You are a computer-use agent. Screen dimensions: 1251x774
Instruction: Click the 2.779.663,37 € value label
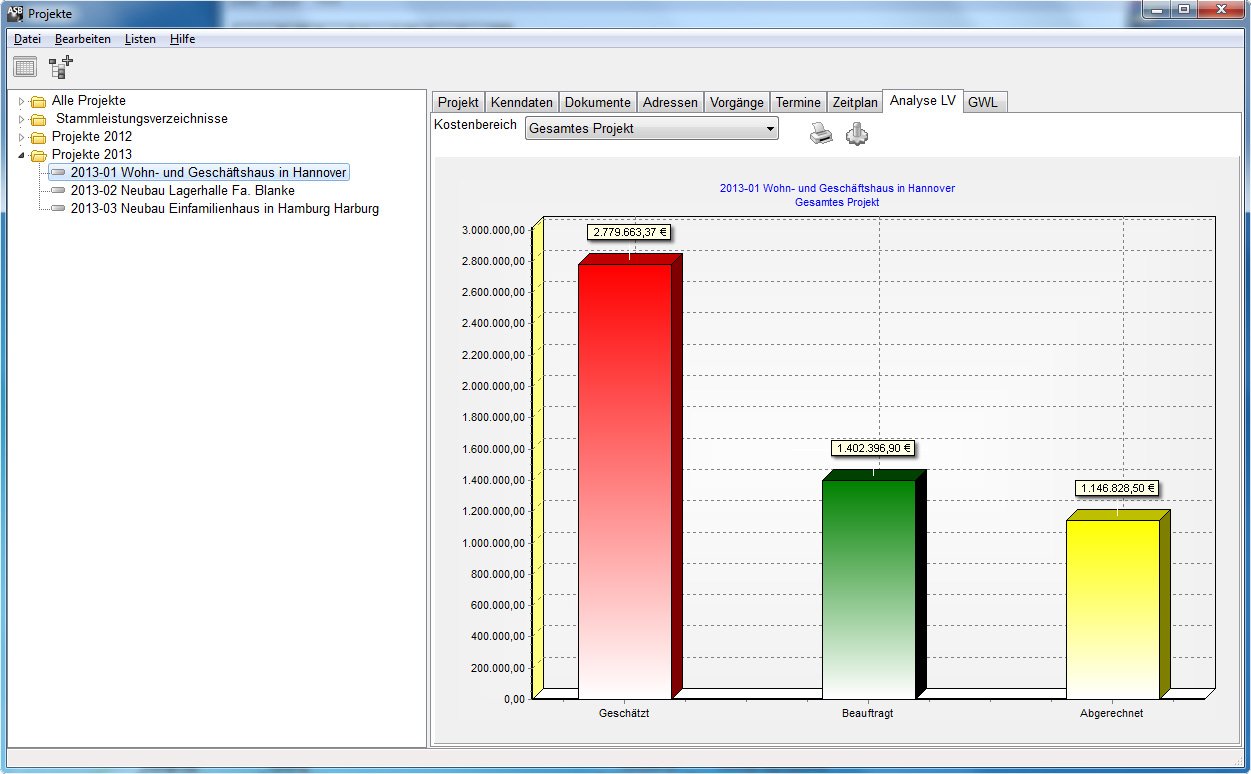tap(628, 232)
